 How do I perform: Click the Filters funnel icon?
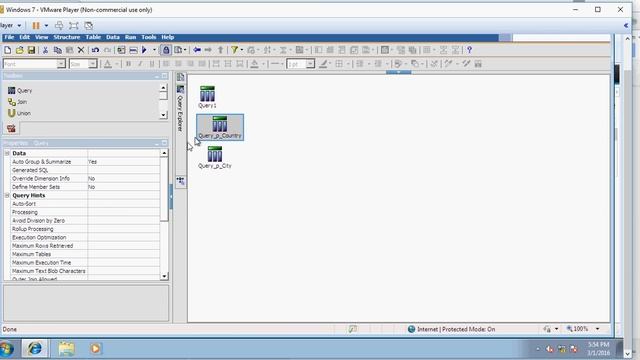[x=234, y=50]
